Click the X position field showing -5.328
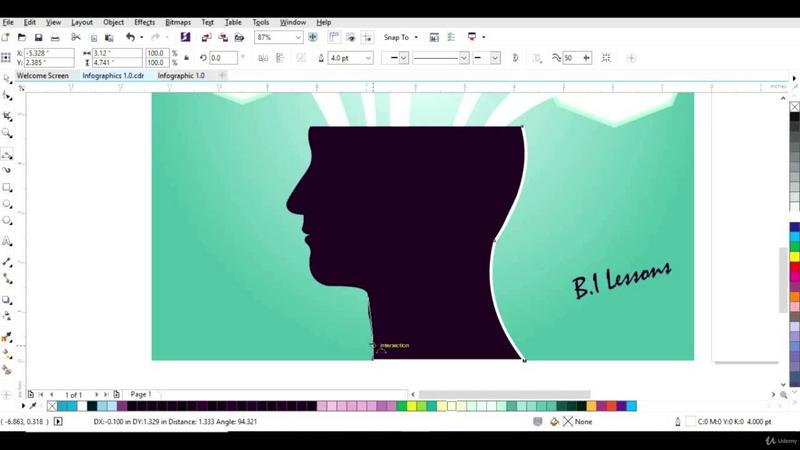This screenshot has width=800, height=450. coord(49,53)
